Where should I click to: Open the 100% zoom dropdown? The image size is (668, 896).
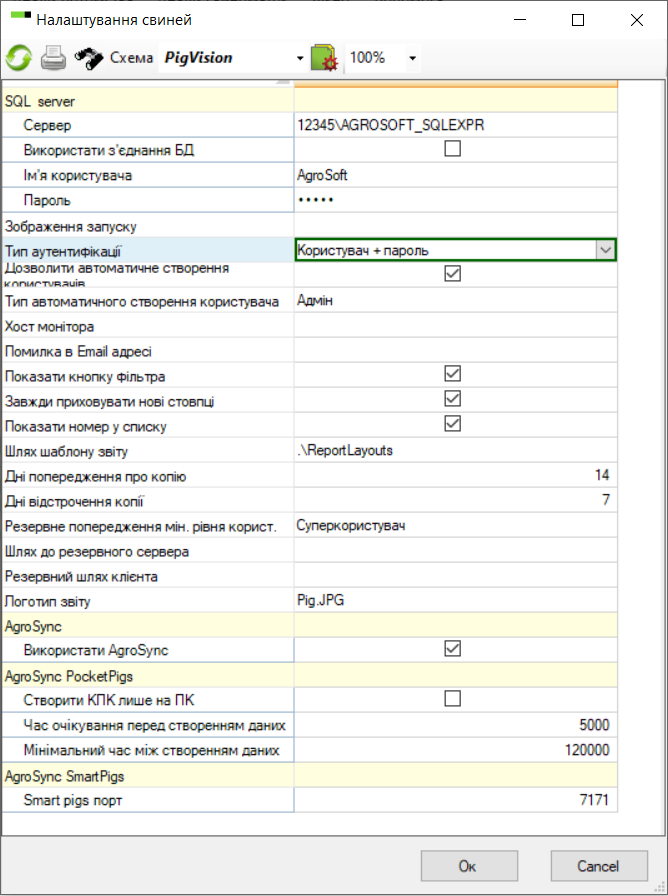click(413, 58)
